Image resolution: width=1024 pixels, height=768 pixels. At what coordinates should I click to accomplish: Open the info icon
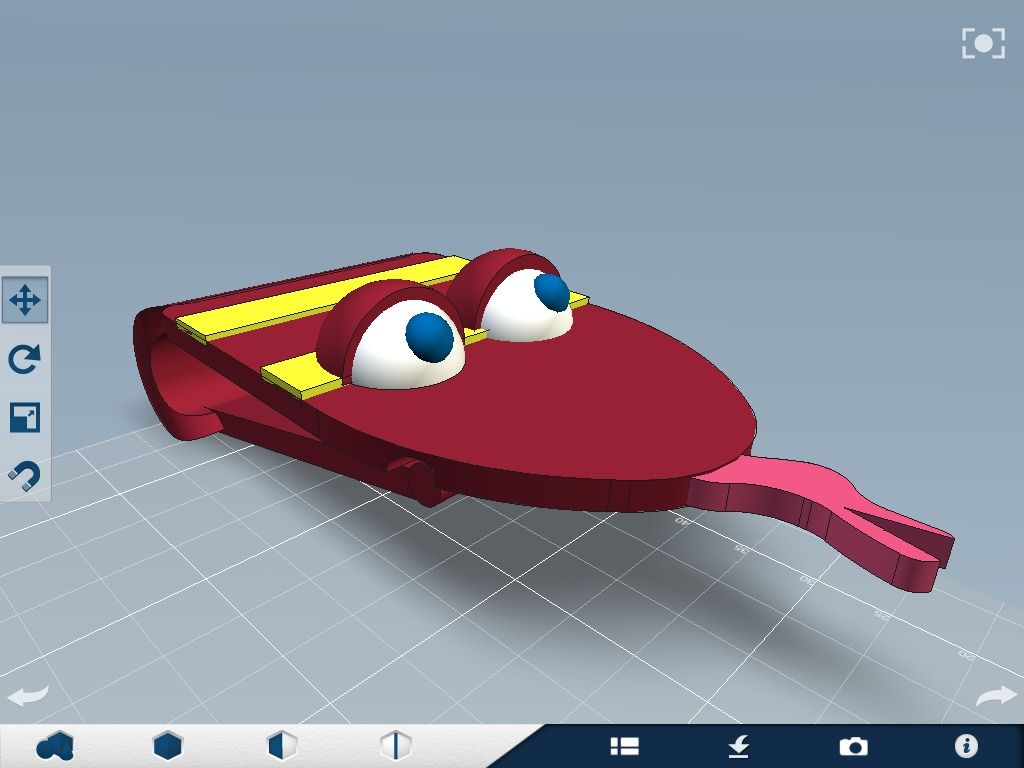(x=967, y=746)
